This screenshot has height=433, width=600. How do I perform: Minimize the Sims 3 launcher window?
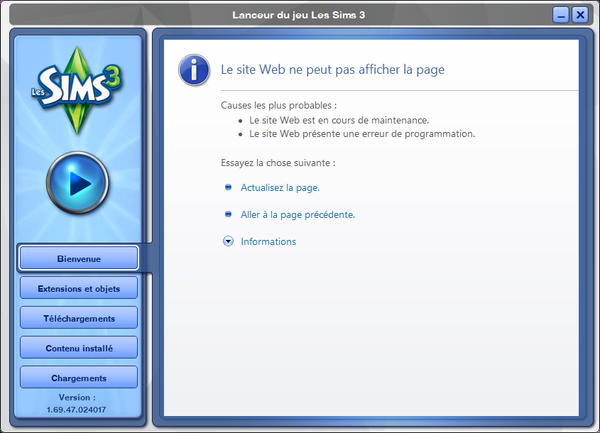(561, 15)
